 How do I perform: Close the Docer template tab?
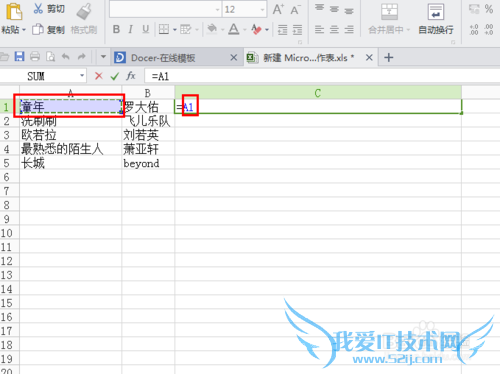tap(234, 58)
